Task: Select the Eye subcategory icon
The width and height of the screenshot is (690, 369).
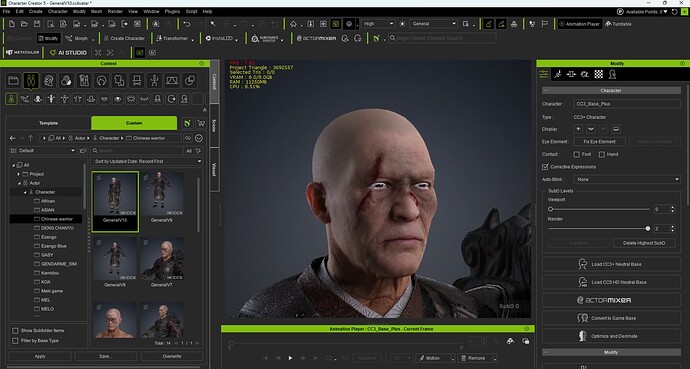Action: tap(117, 99)
